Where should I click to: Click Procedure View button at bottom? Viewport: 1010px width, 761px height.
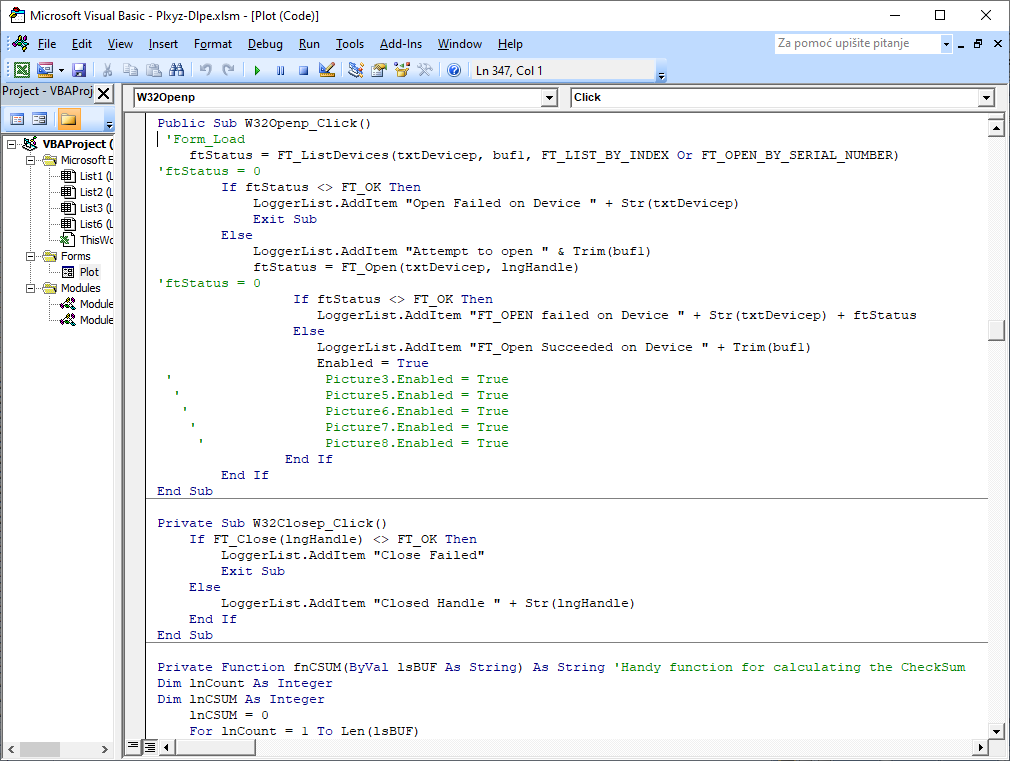(133, 746)
